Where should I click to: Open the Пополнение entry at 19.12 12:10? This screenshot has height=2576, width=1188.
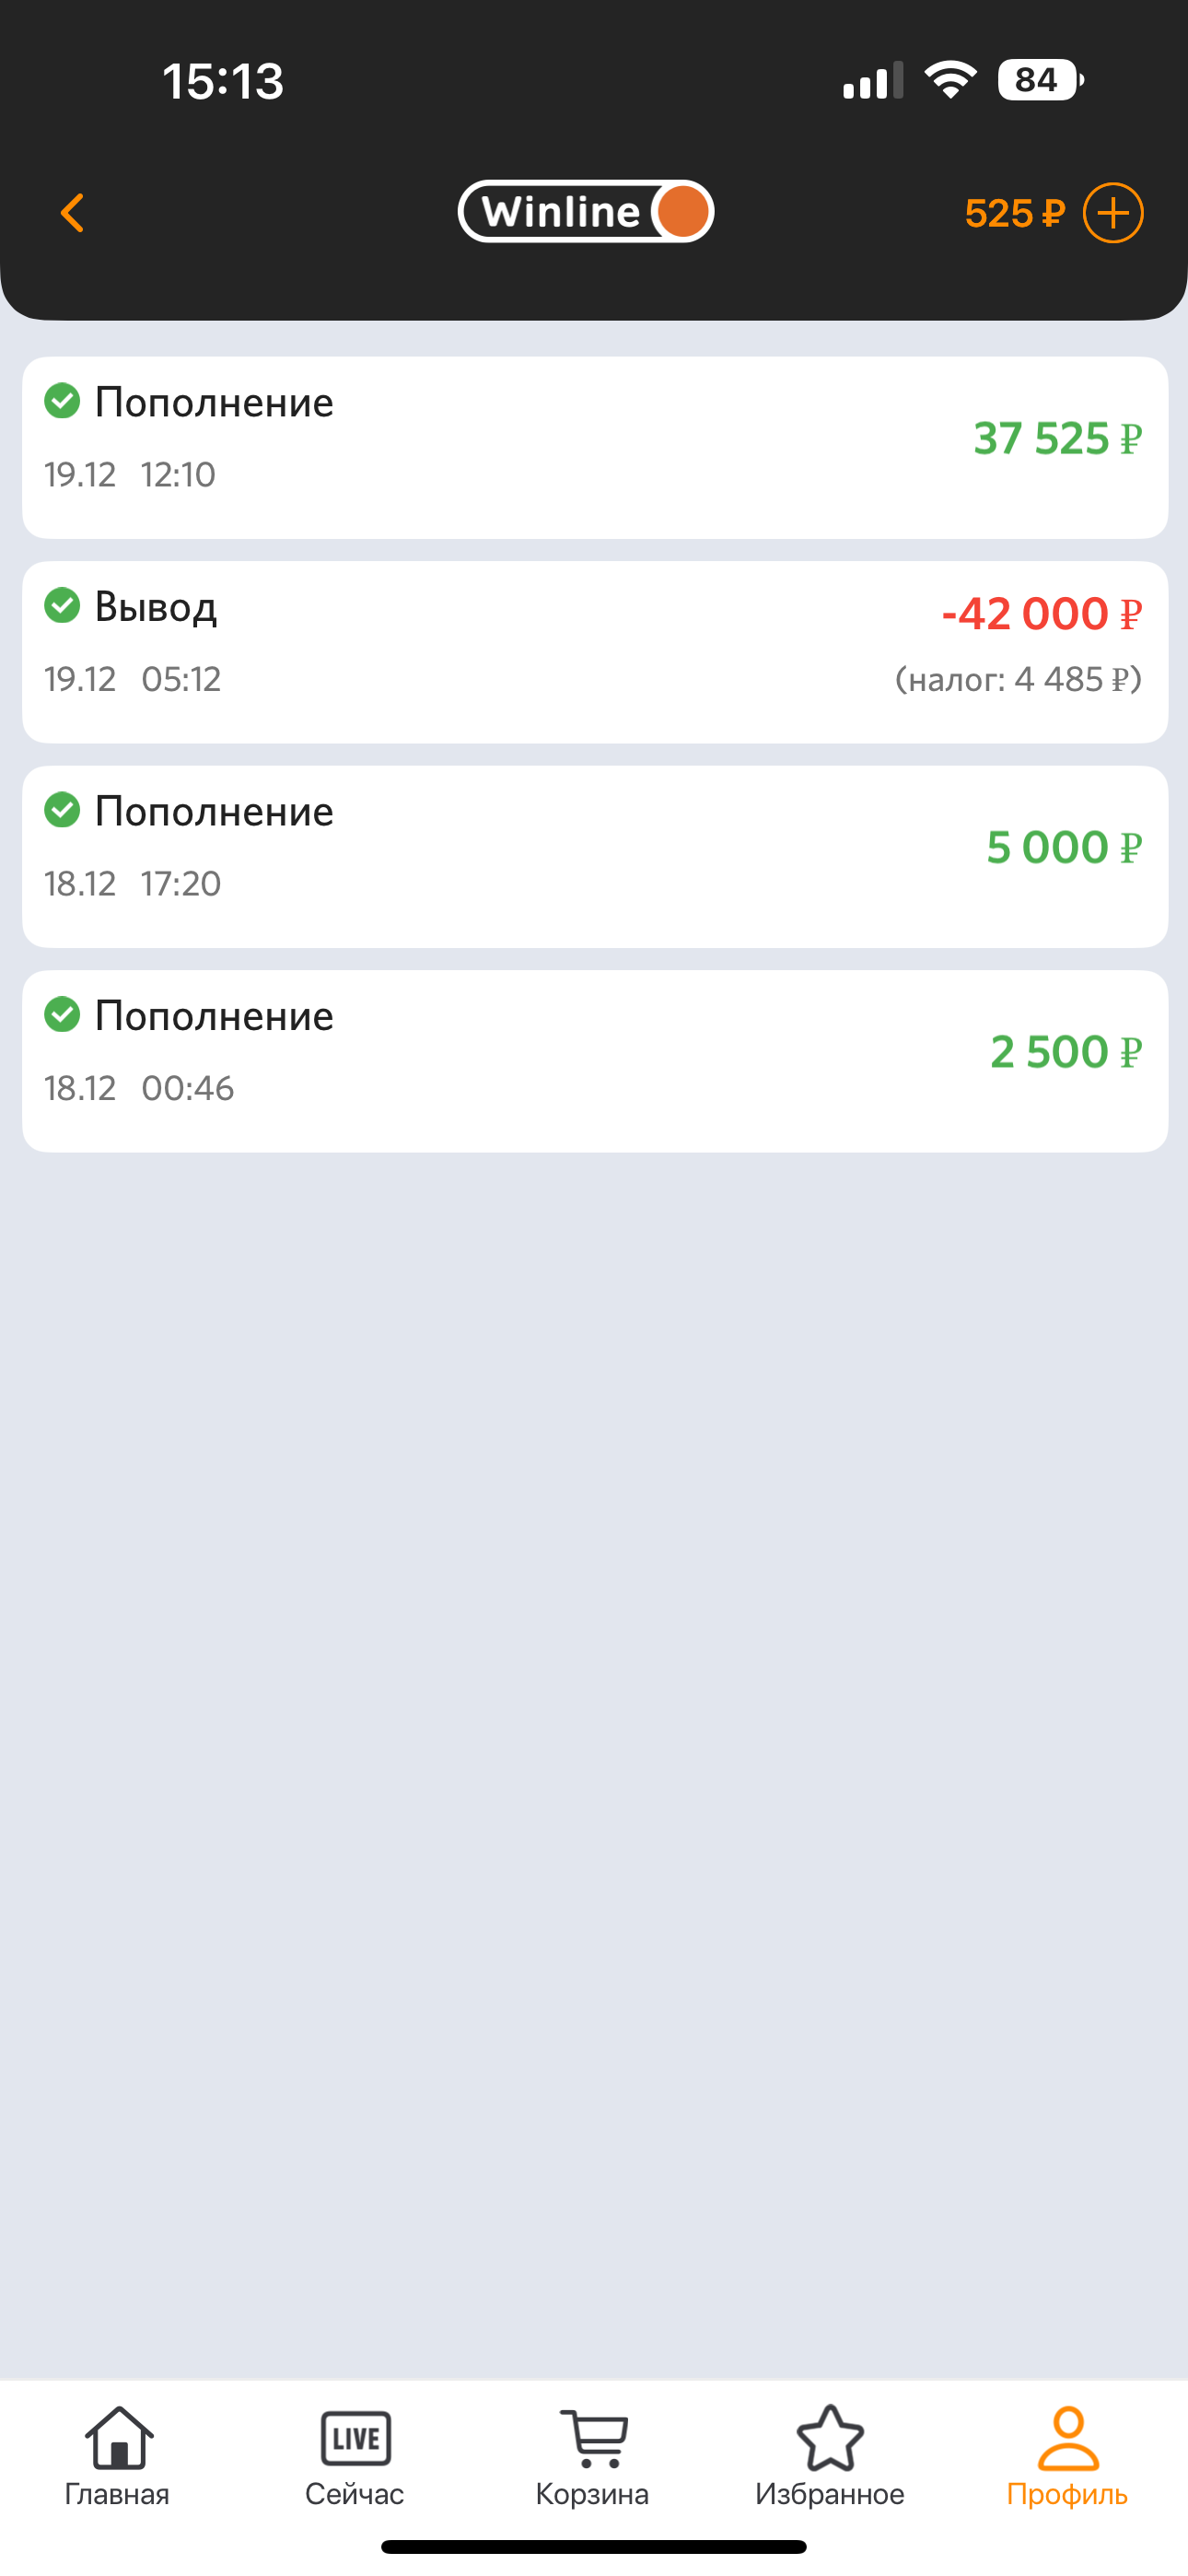coord(594,448)
